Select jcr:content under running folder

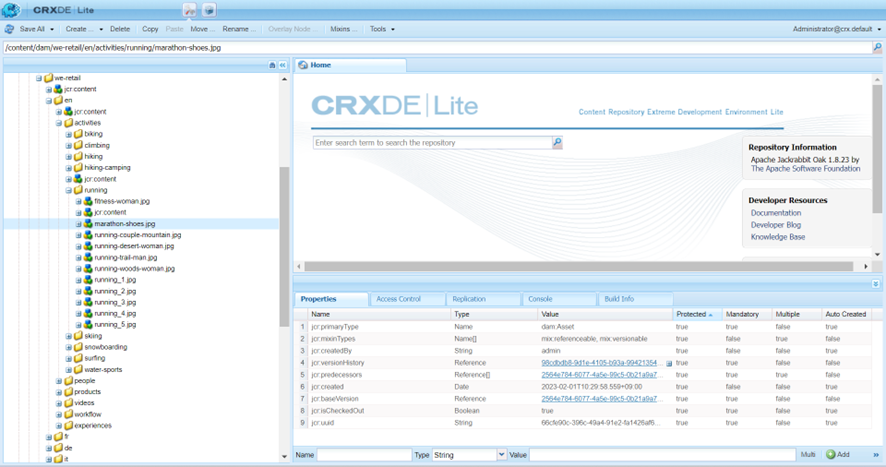(110, 213)
